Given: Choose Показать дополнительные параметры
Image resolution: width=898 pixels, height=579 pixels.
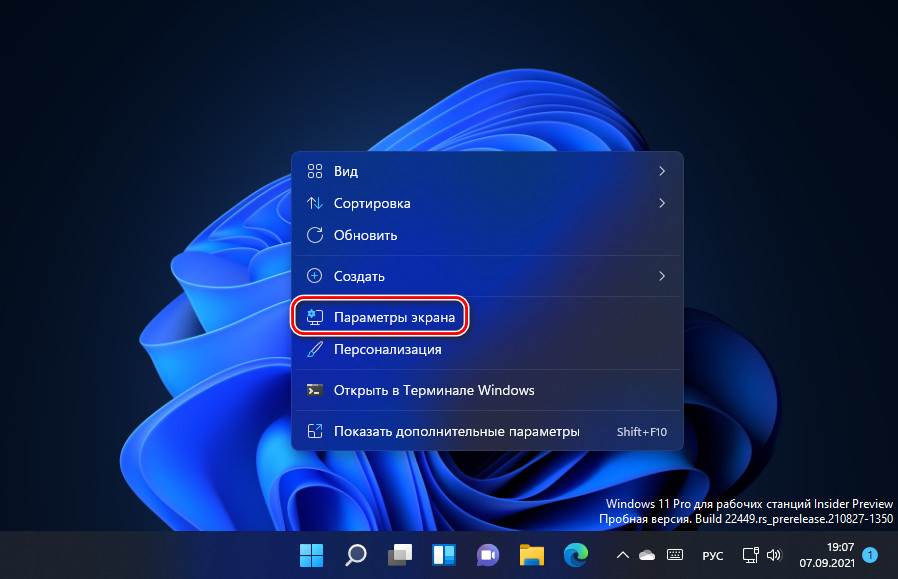Looking at the screenshot, I should [487, 431].
